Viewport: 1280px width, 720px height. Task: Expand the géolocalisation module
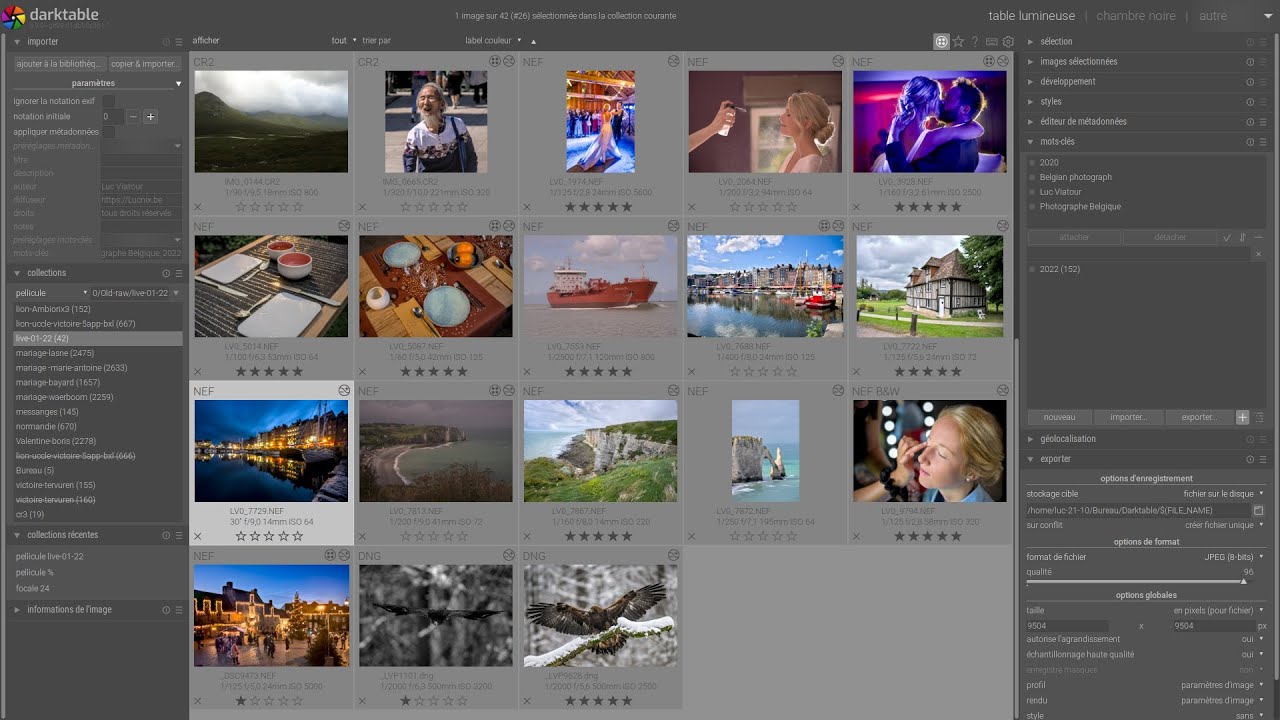pos(1067,439)
